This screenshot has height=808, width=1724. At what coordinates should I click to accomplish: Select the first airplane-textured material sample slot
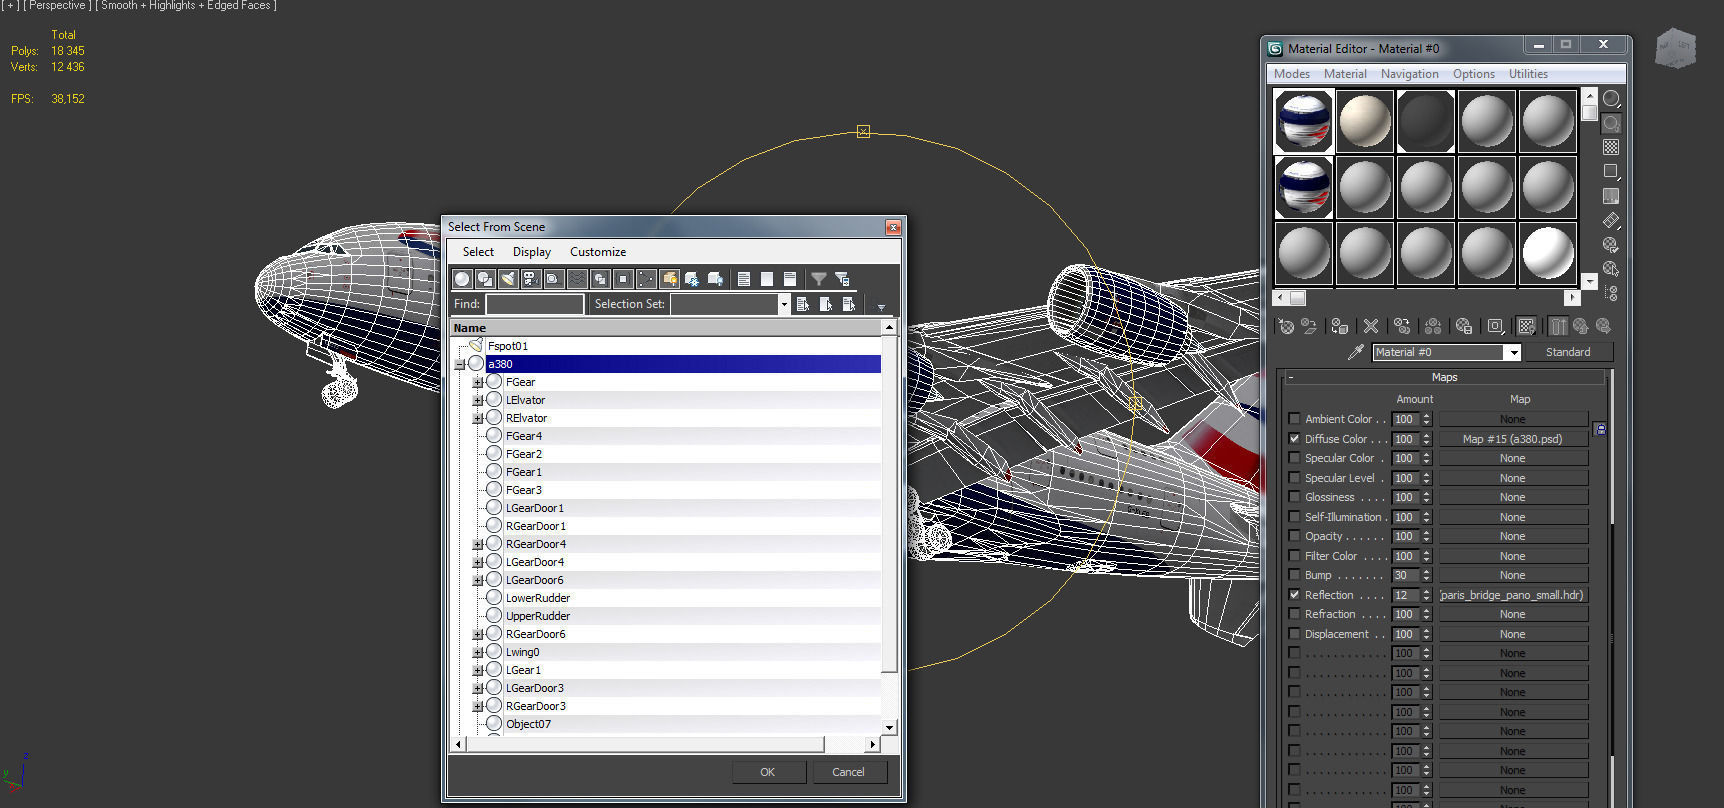(x=1303, y=120)
